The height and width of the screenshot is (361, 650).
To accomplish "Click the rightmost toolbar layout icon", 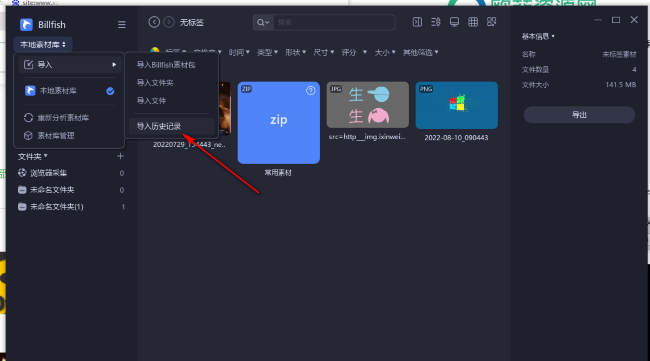I will [x=492, y=22].
